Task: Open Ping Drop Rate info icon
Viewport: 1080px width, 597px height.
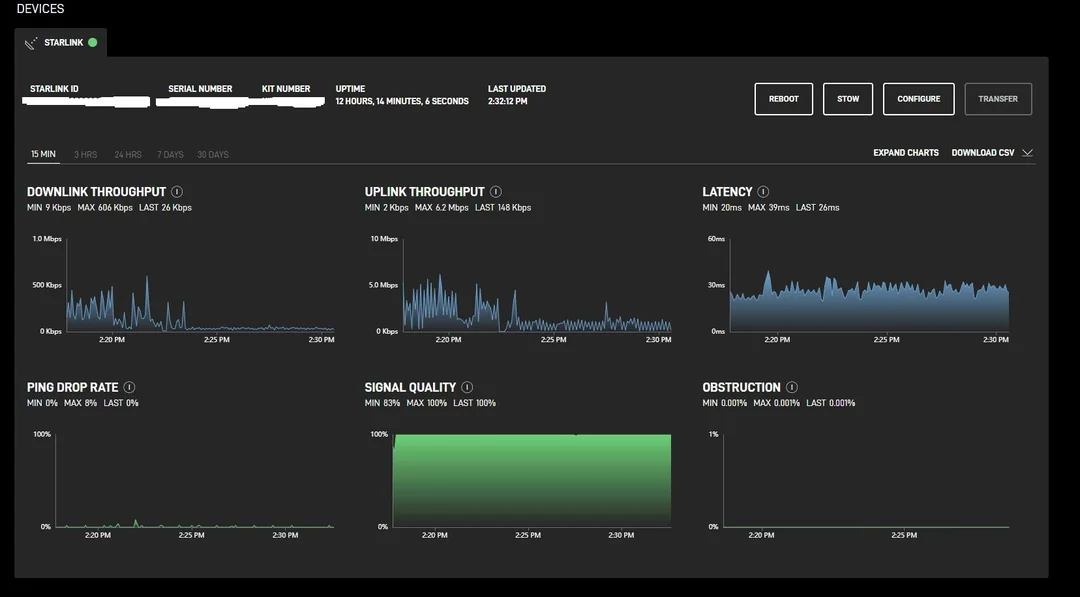Action: (129, 388)
